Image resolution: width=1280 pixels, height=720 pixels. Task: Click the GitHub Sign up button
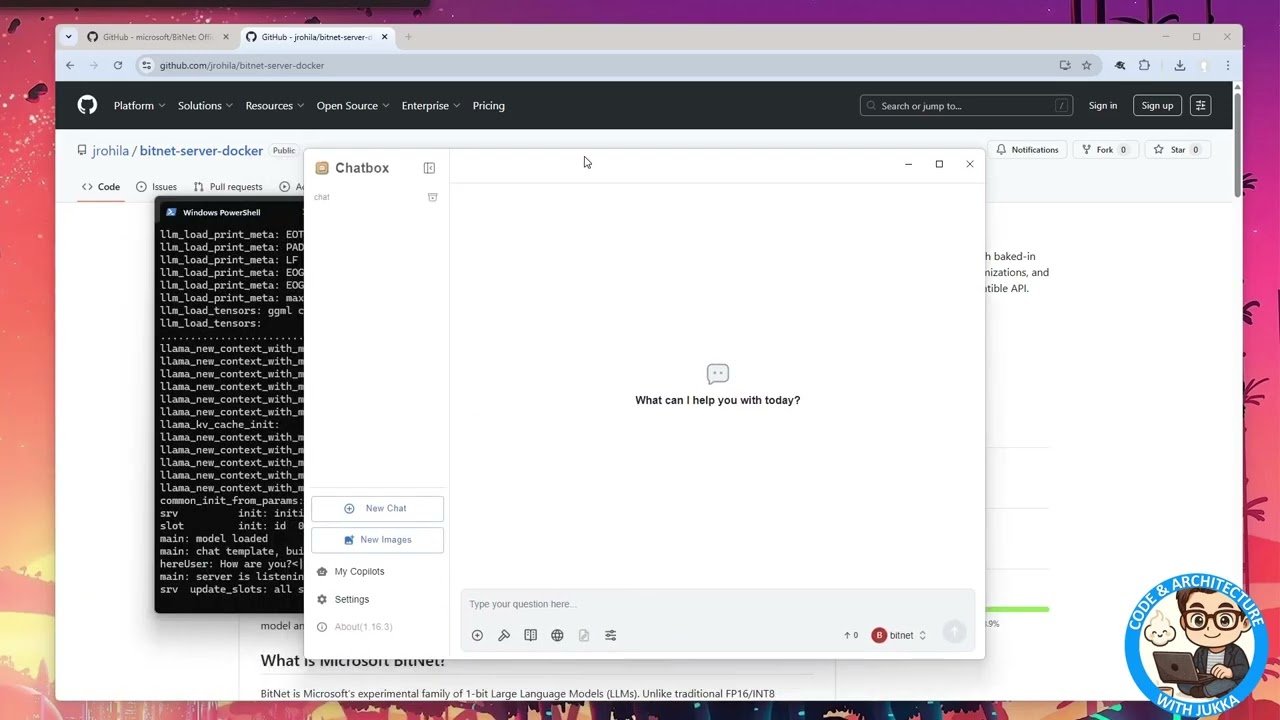(x=1157, y=105)
